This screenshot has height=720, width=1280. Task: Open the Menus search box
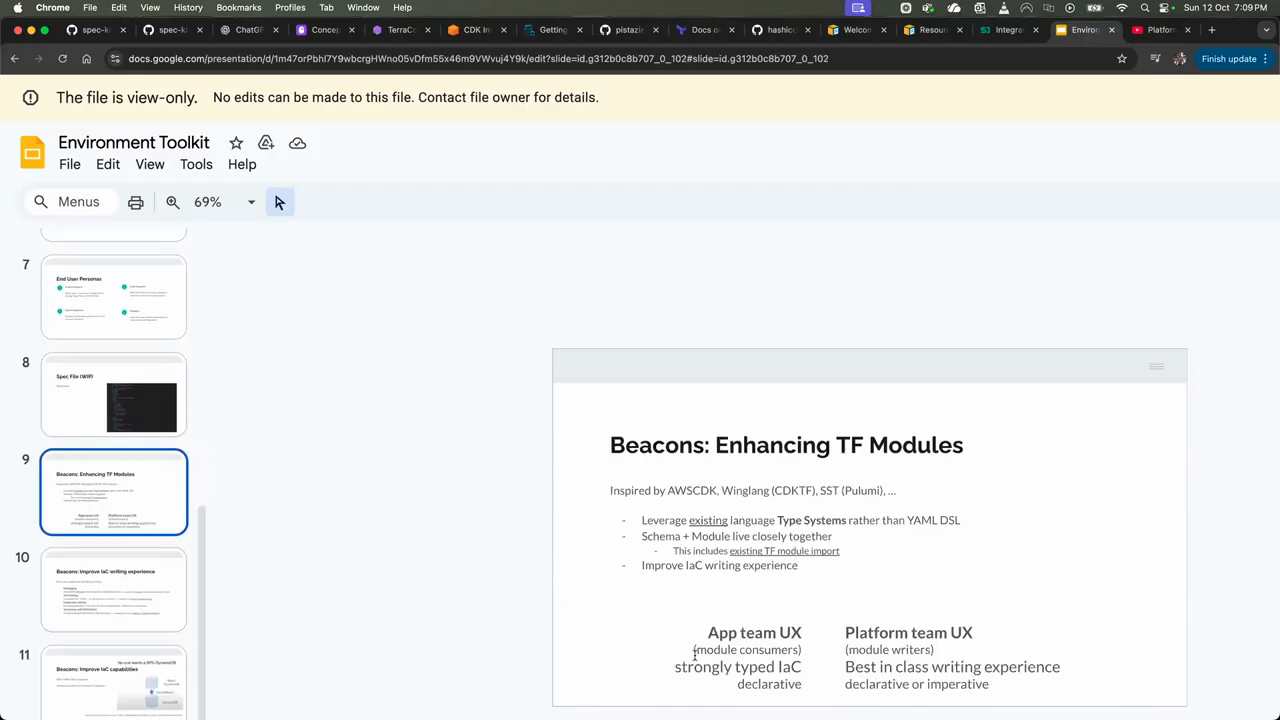pyautogui.click(x=68, y=202)
